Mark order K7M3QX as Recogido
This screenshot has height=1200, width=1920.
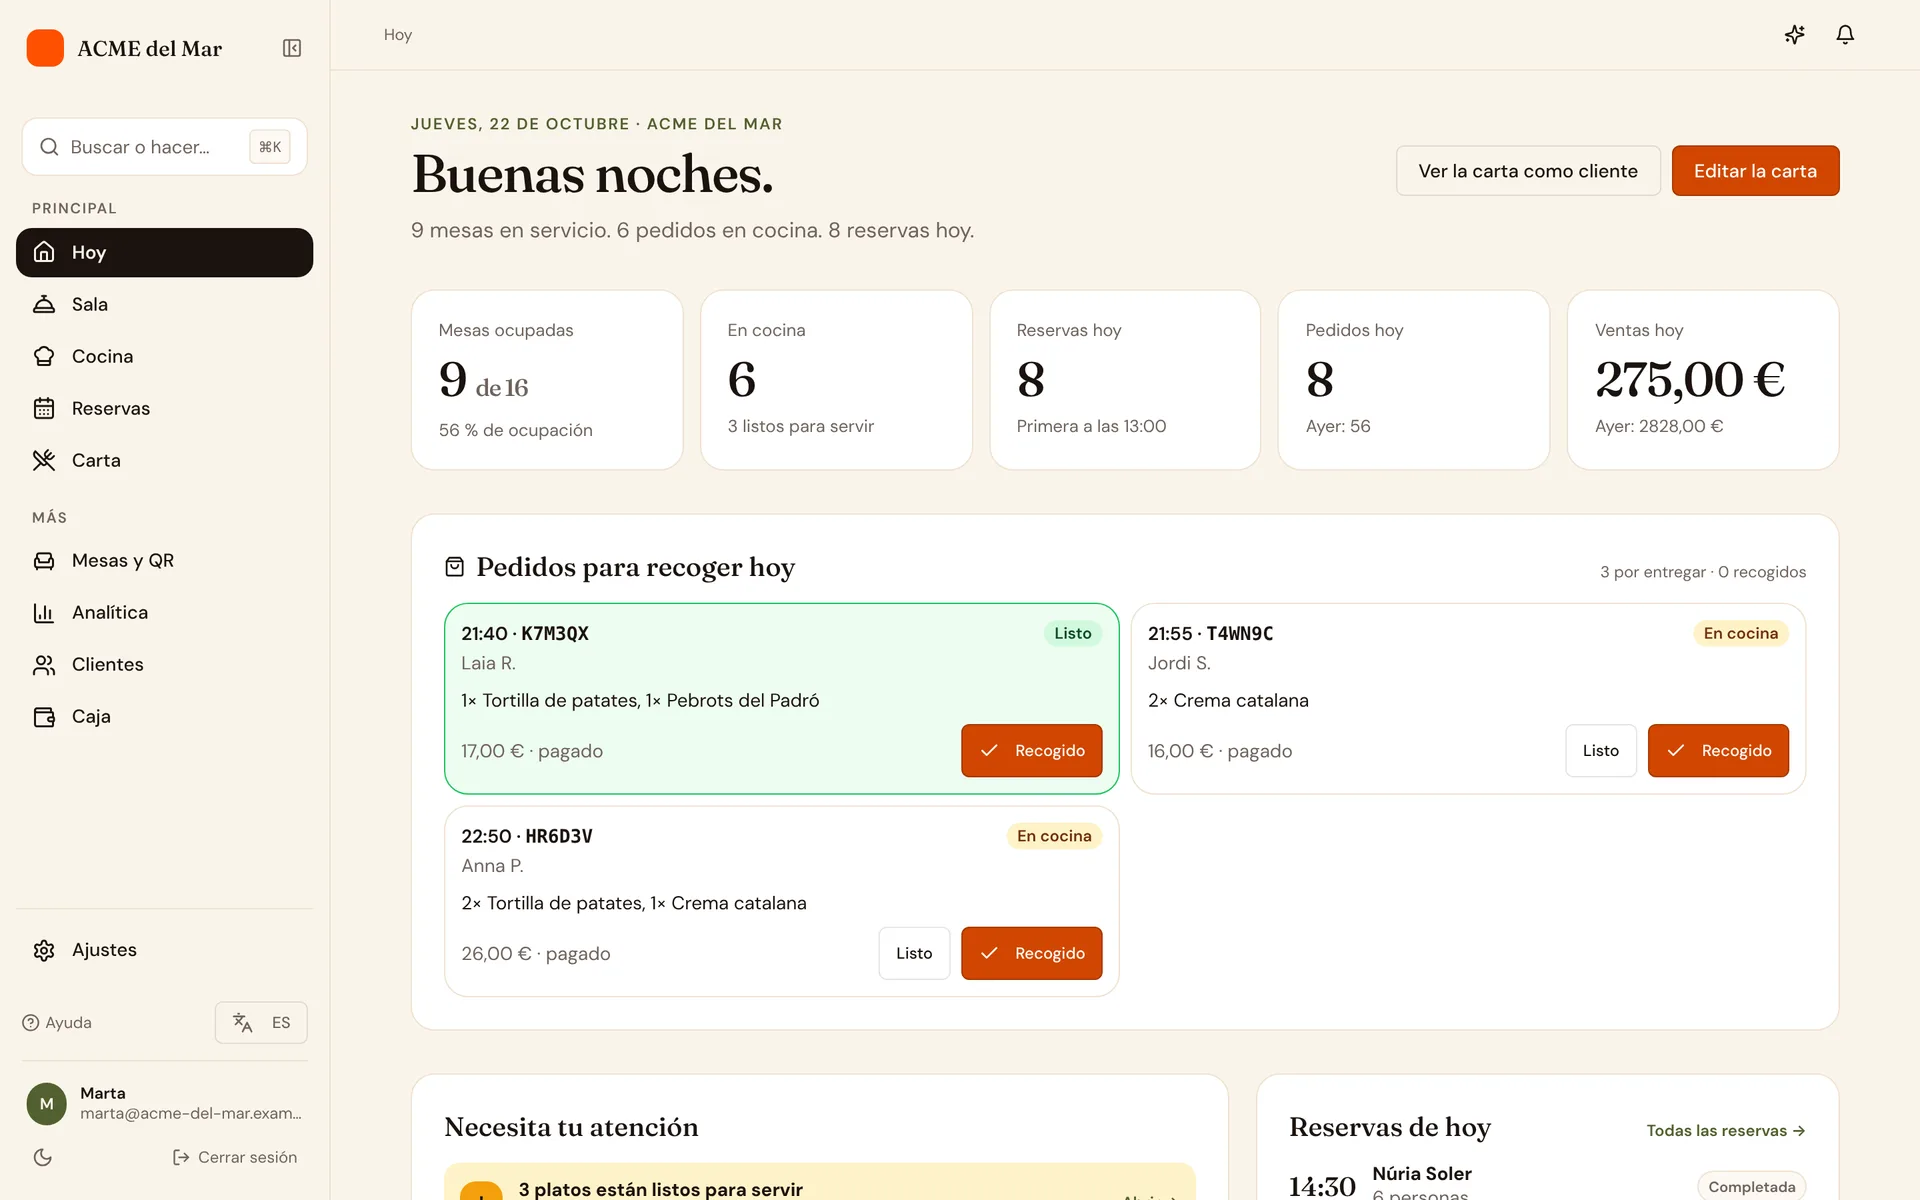[1031, 750]
